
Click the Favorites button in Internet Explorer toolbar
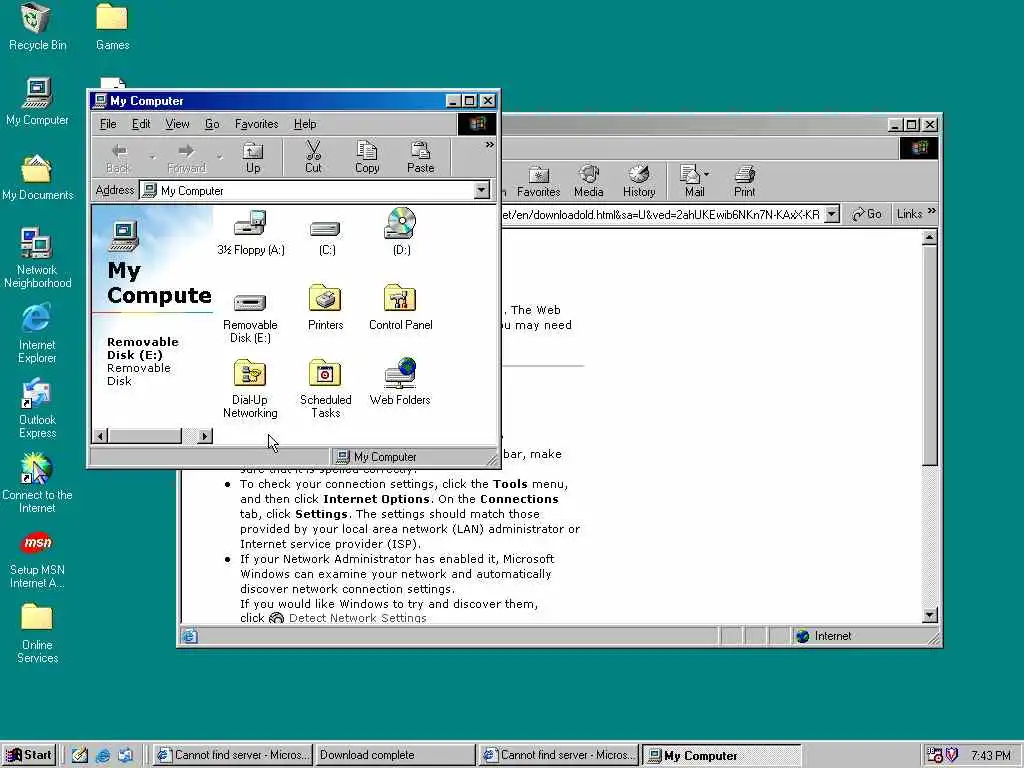click(539, 181)
